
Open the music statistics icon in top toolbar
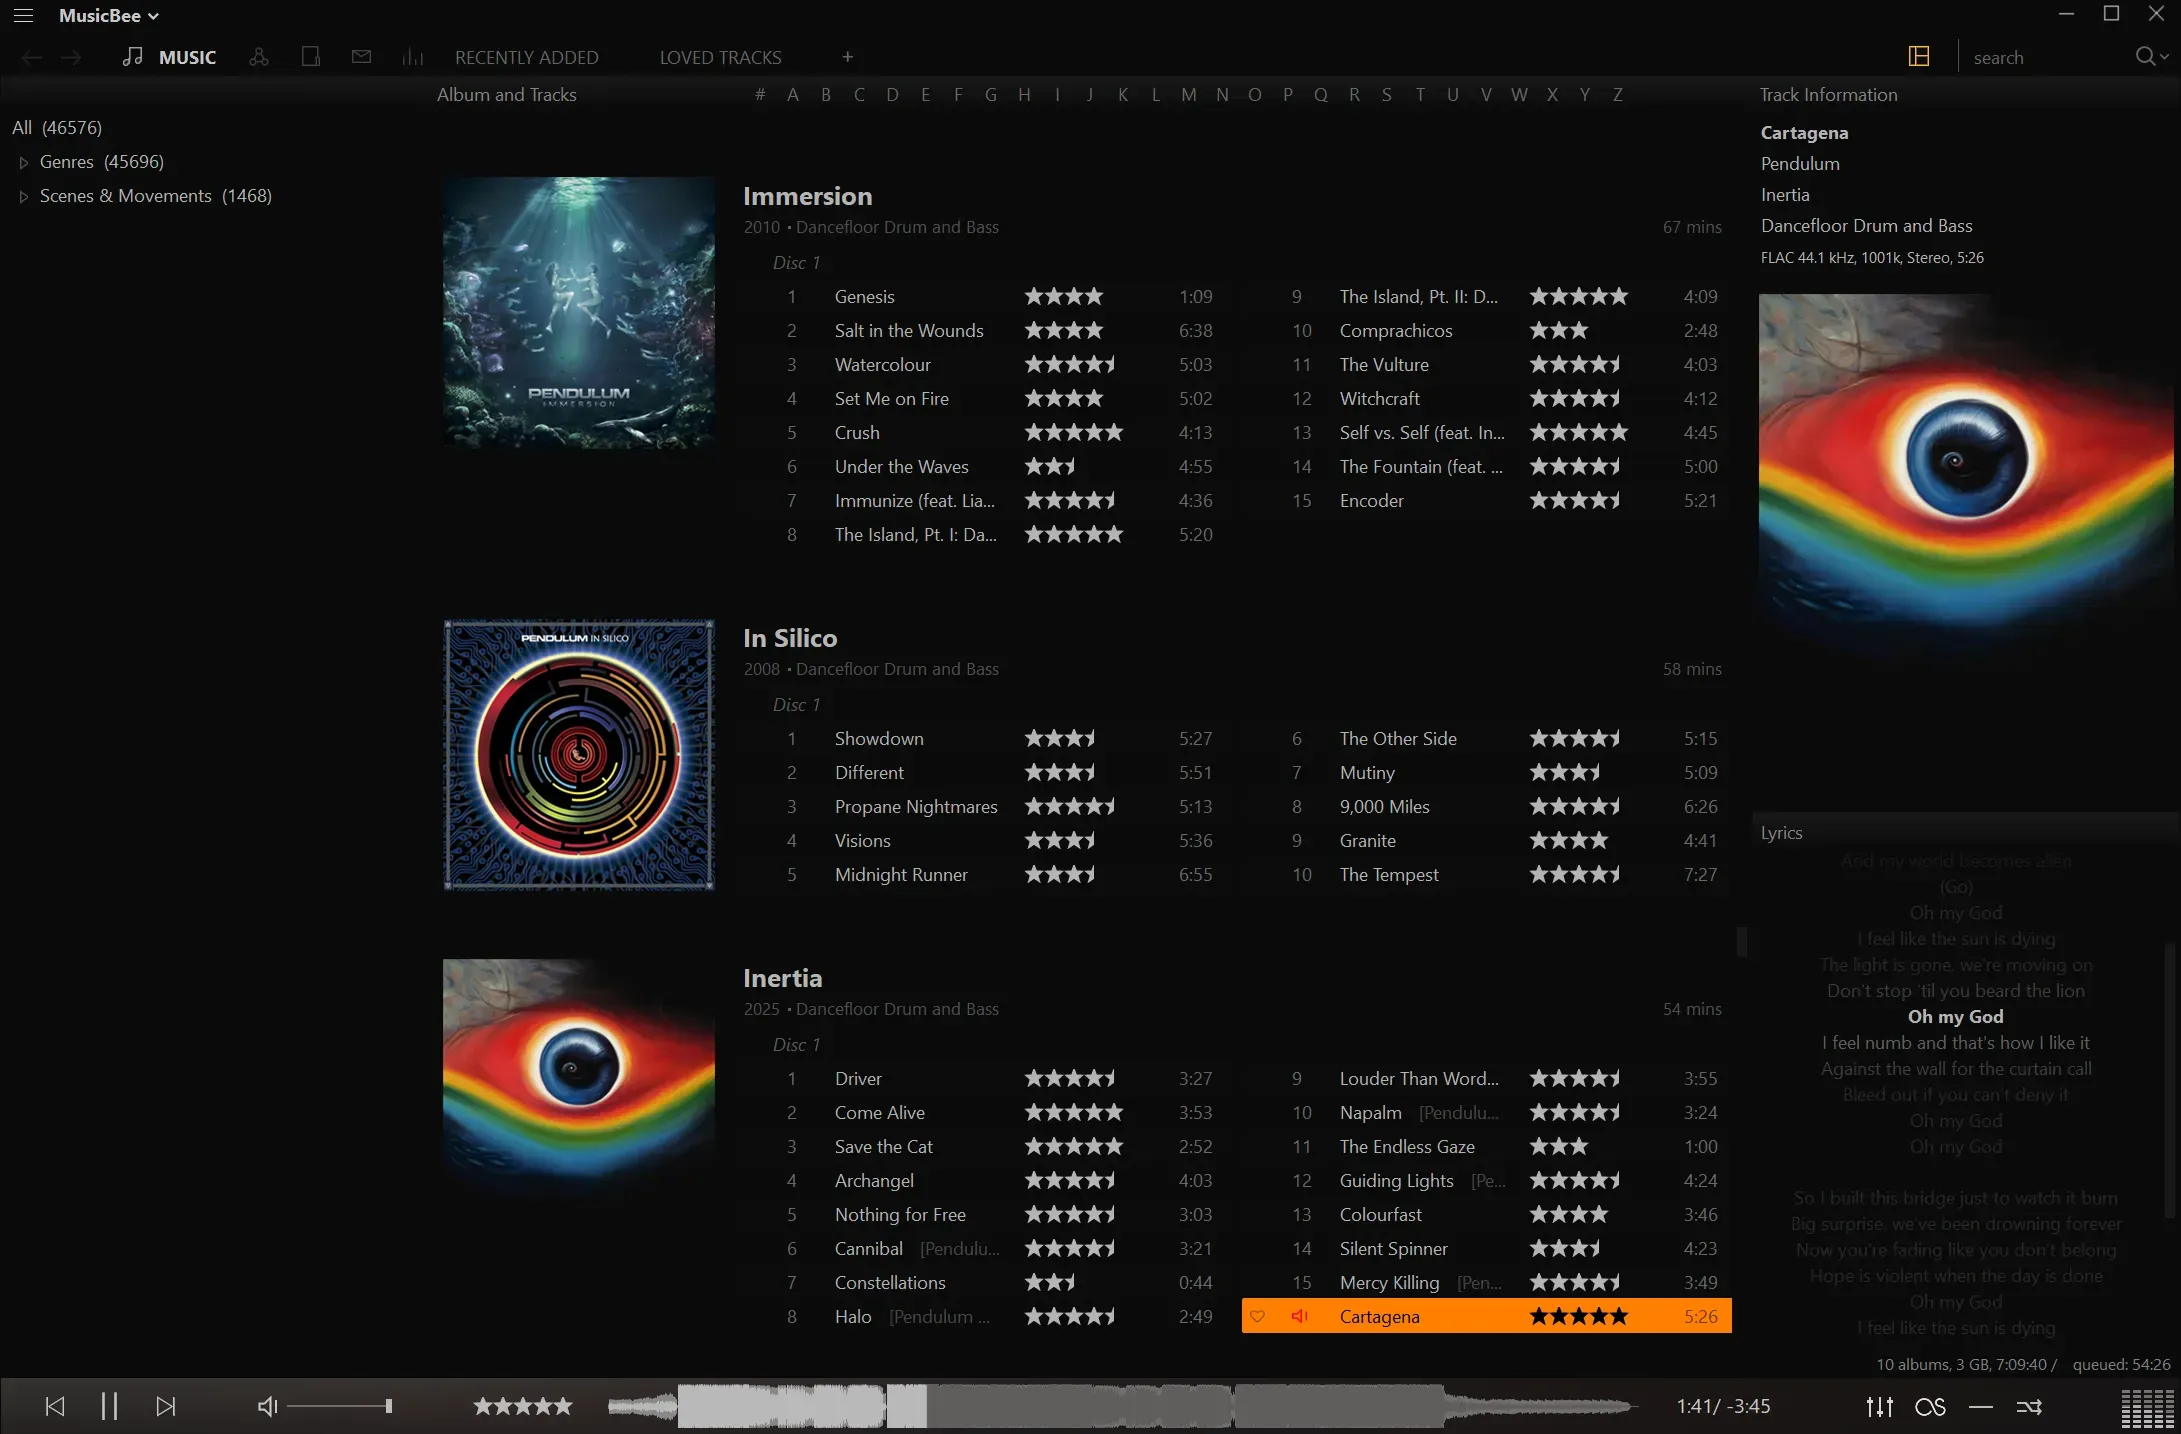coord(413,57)
